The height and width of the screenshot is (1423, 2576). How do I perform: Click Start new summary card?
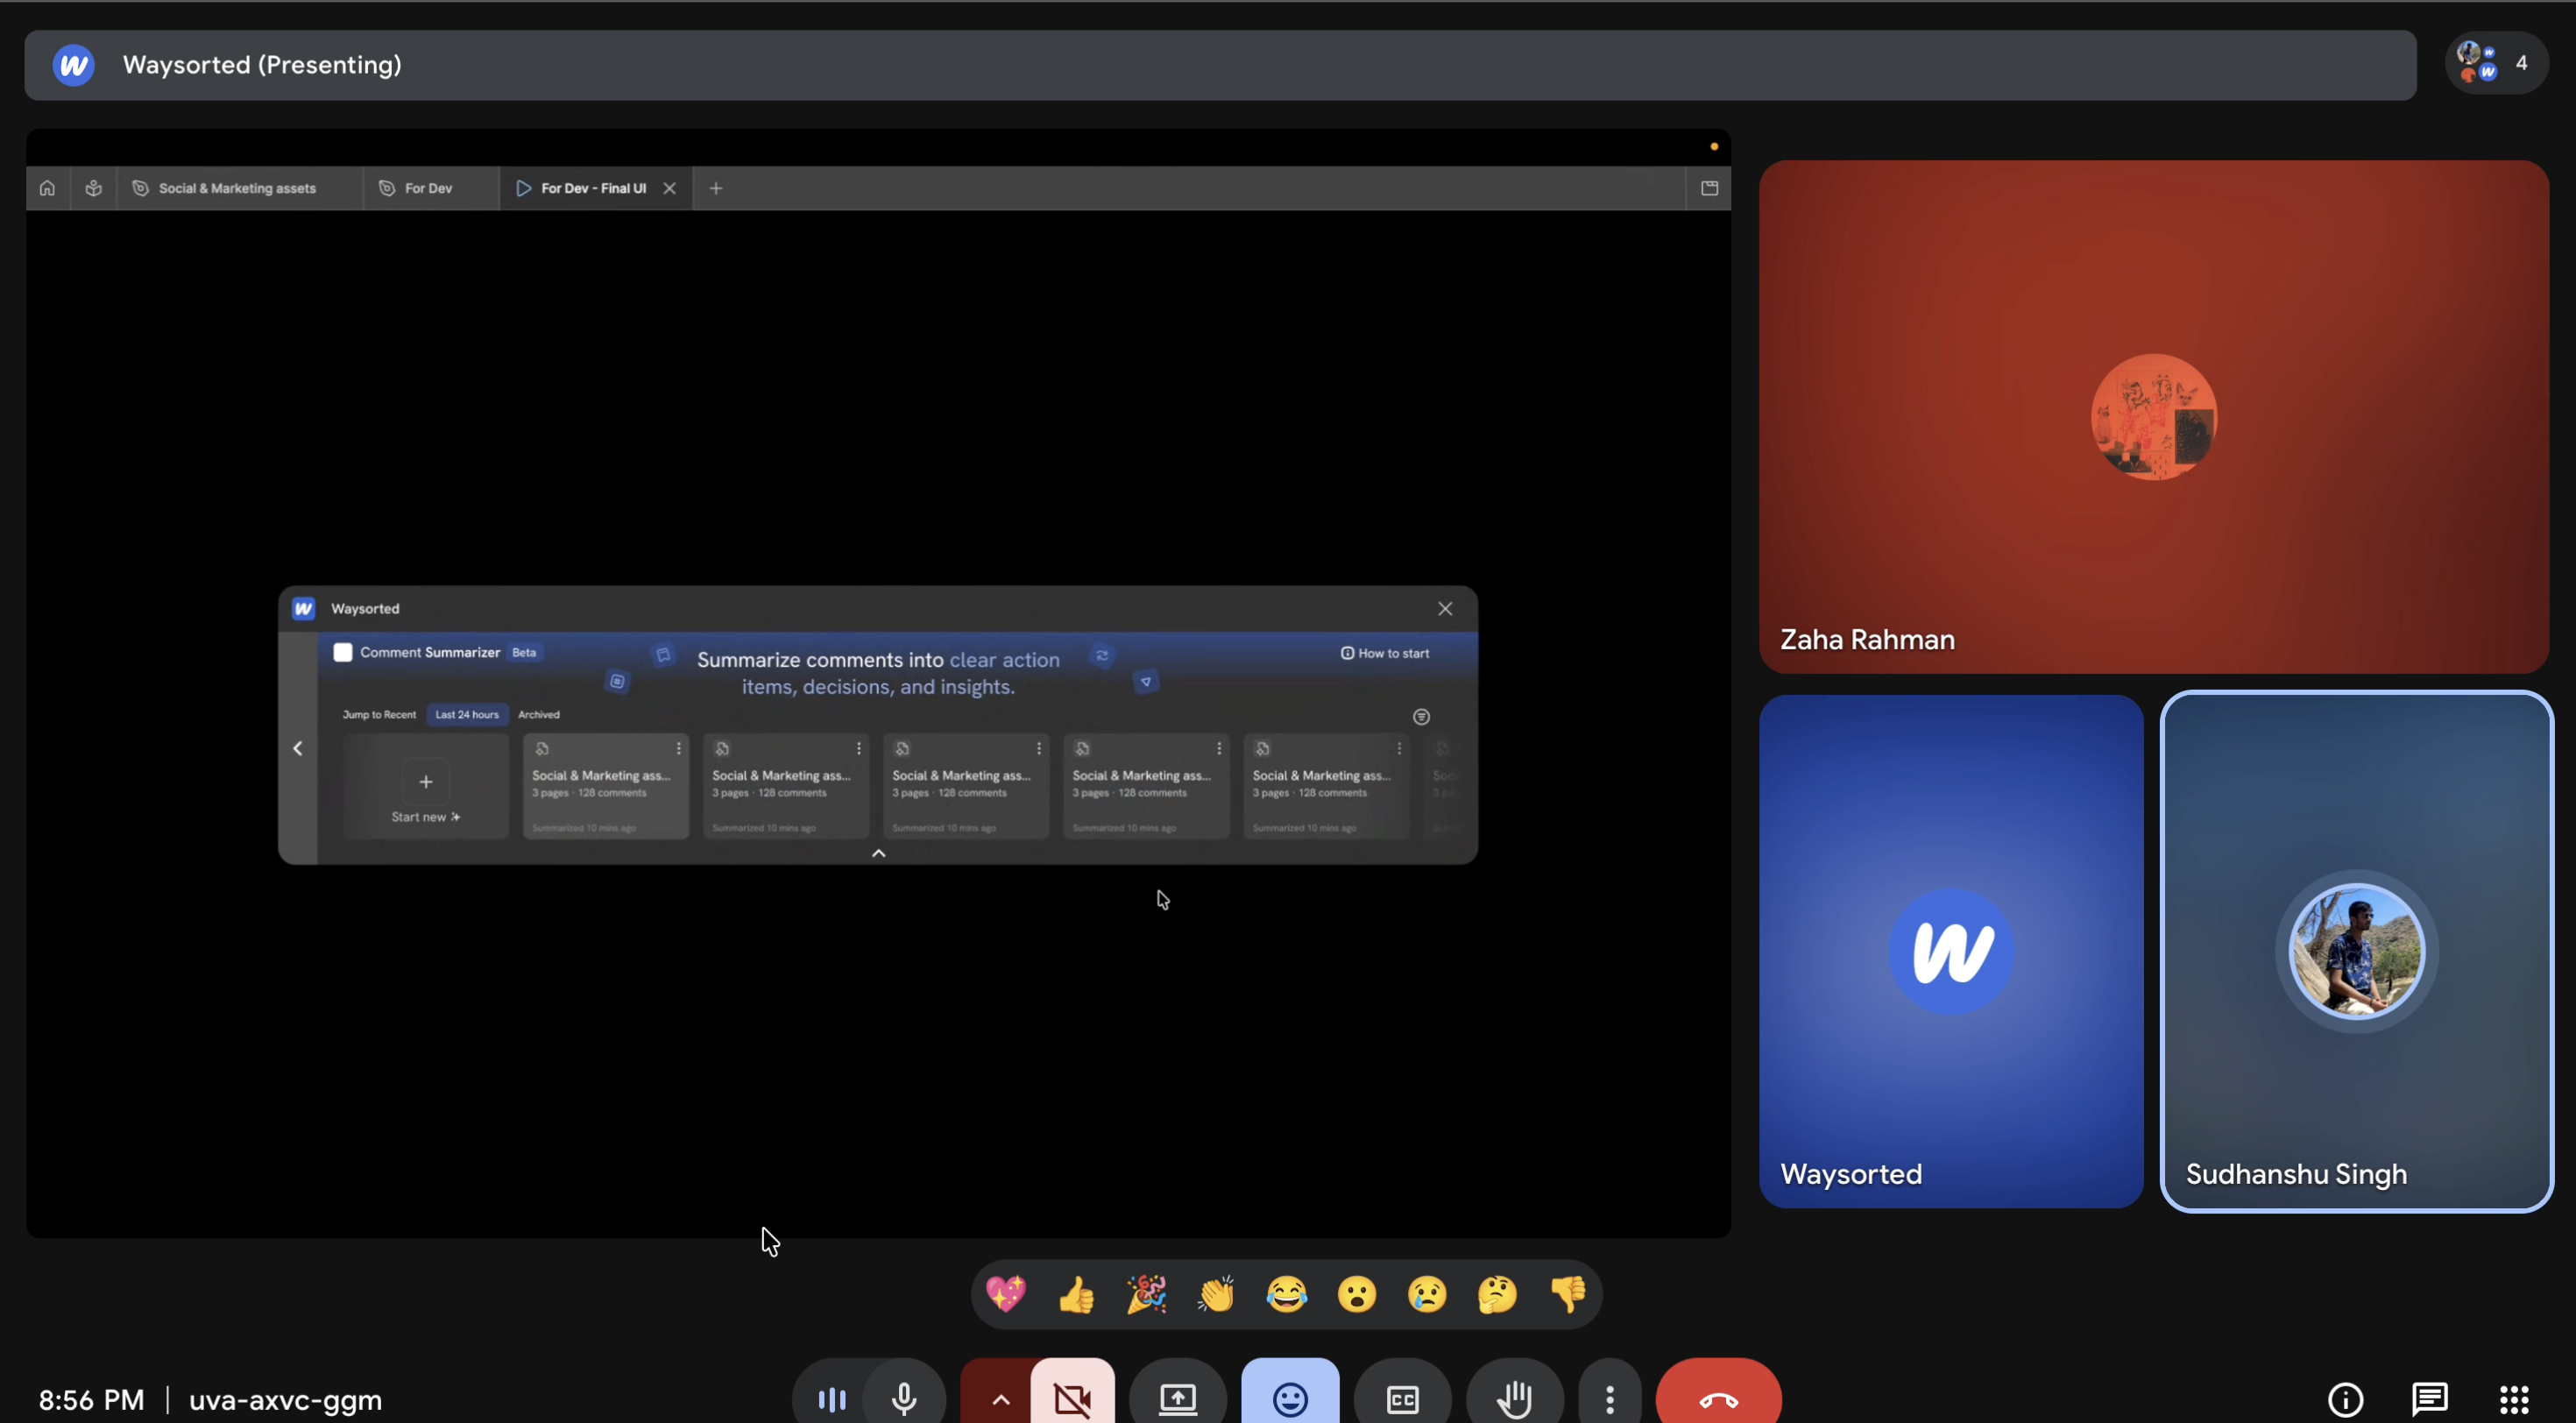click(425, 786)
